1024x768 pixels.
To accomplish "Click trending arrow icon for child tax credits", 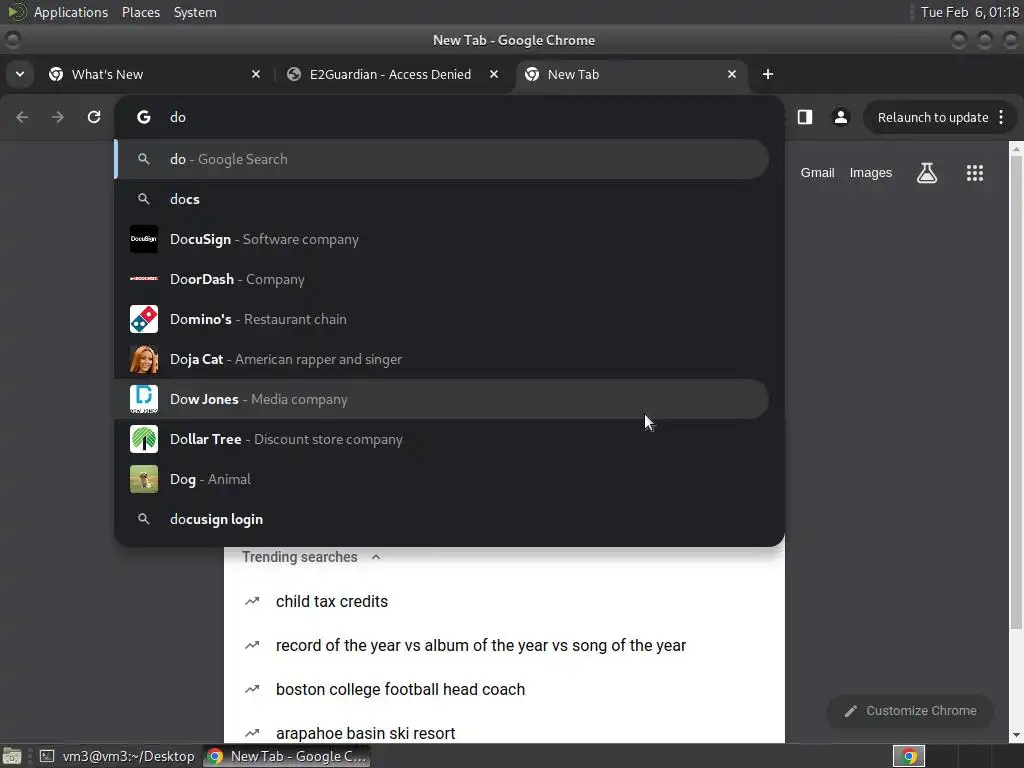I will pyautogui.click(x=252, y=601).
